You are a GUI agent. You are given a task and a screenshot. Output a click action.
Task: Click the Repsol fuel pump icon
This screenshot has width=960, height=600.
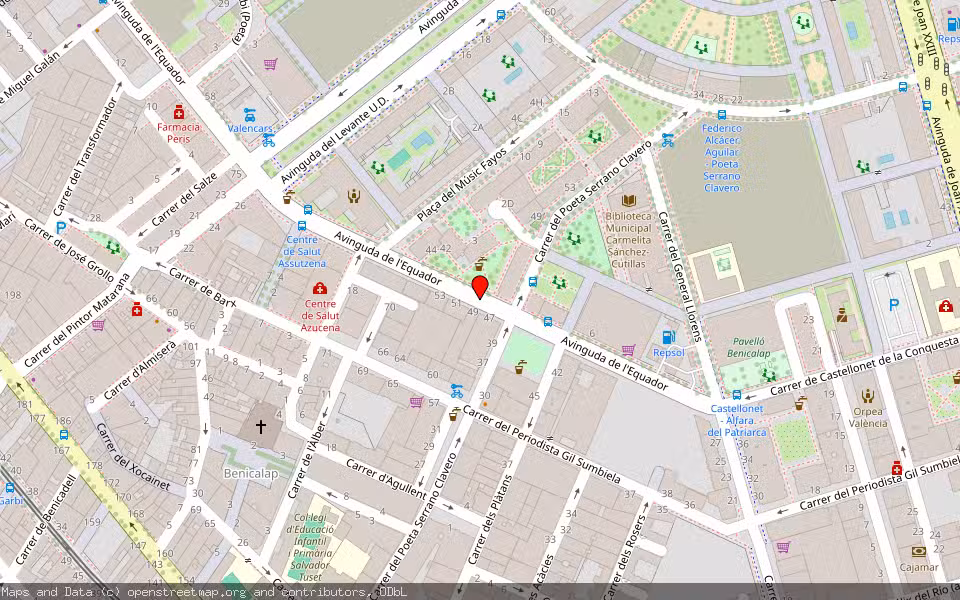[x=668, y=337]
